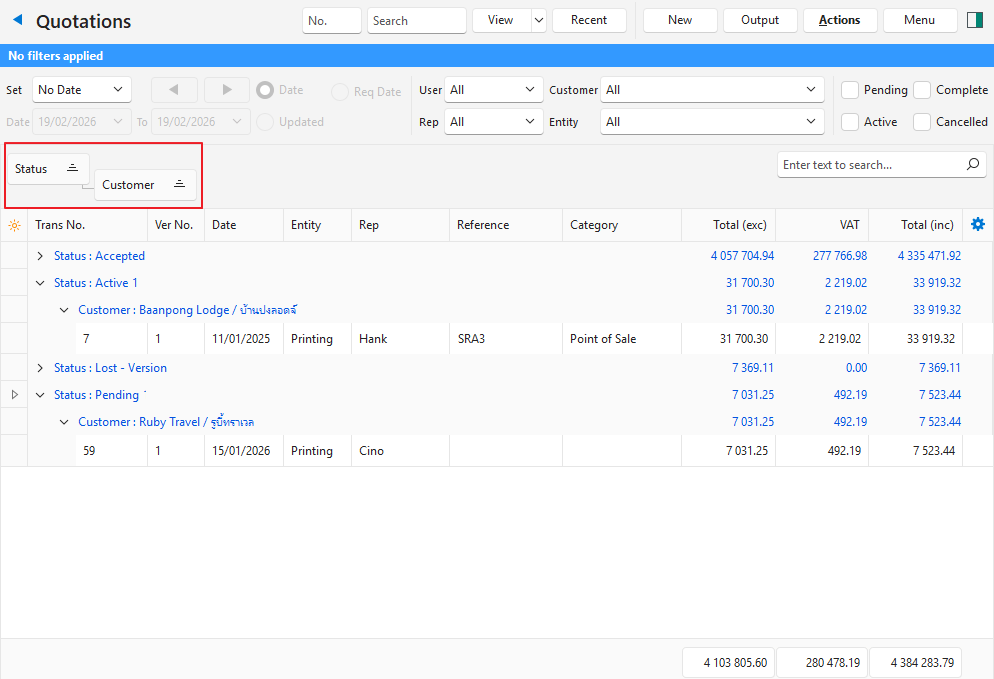Click the previous date arrow button

pyautogui.click(x=175, y=90)
